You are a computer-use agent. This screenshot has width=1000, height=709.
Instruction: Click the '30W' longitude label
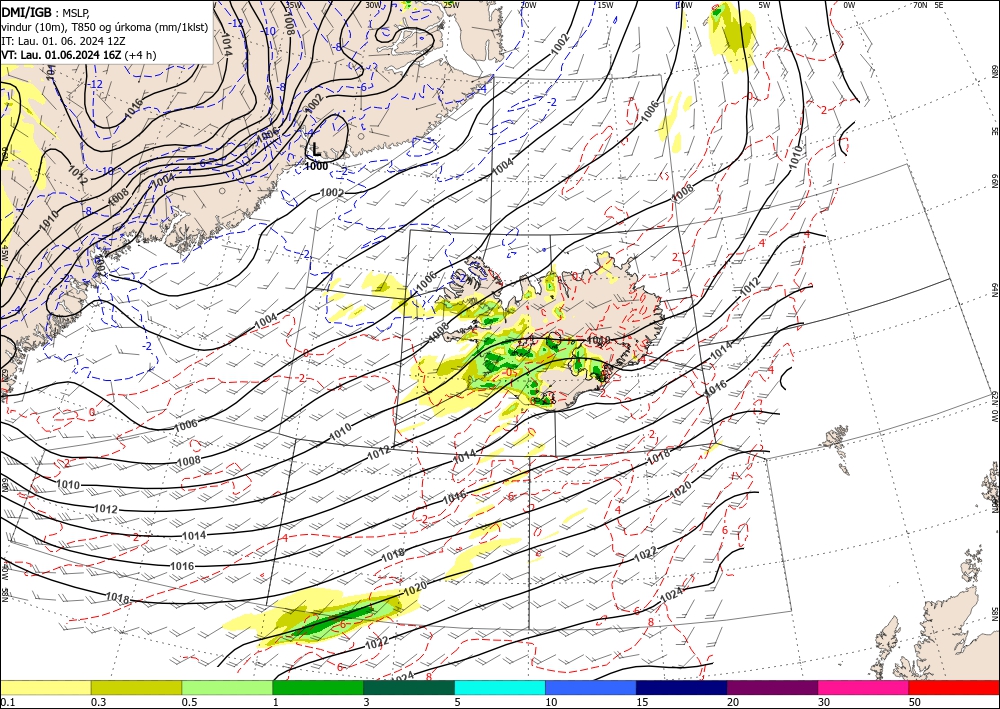373,5
